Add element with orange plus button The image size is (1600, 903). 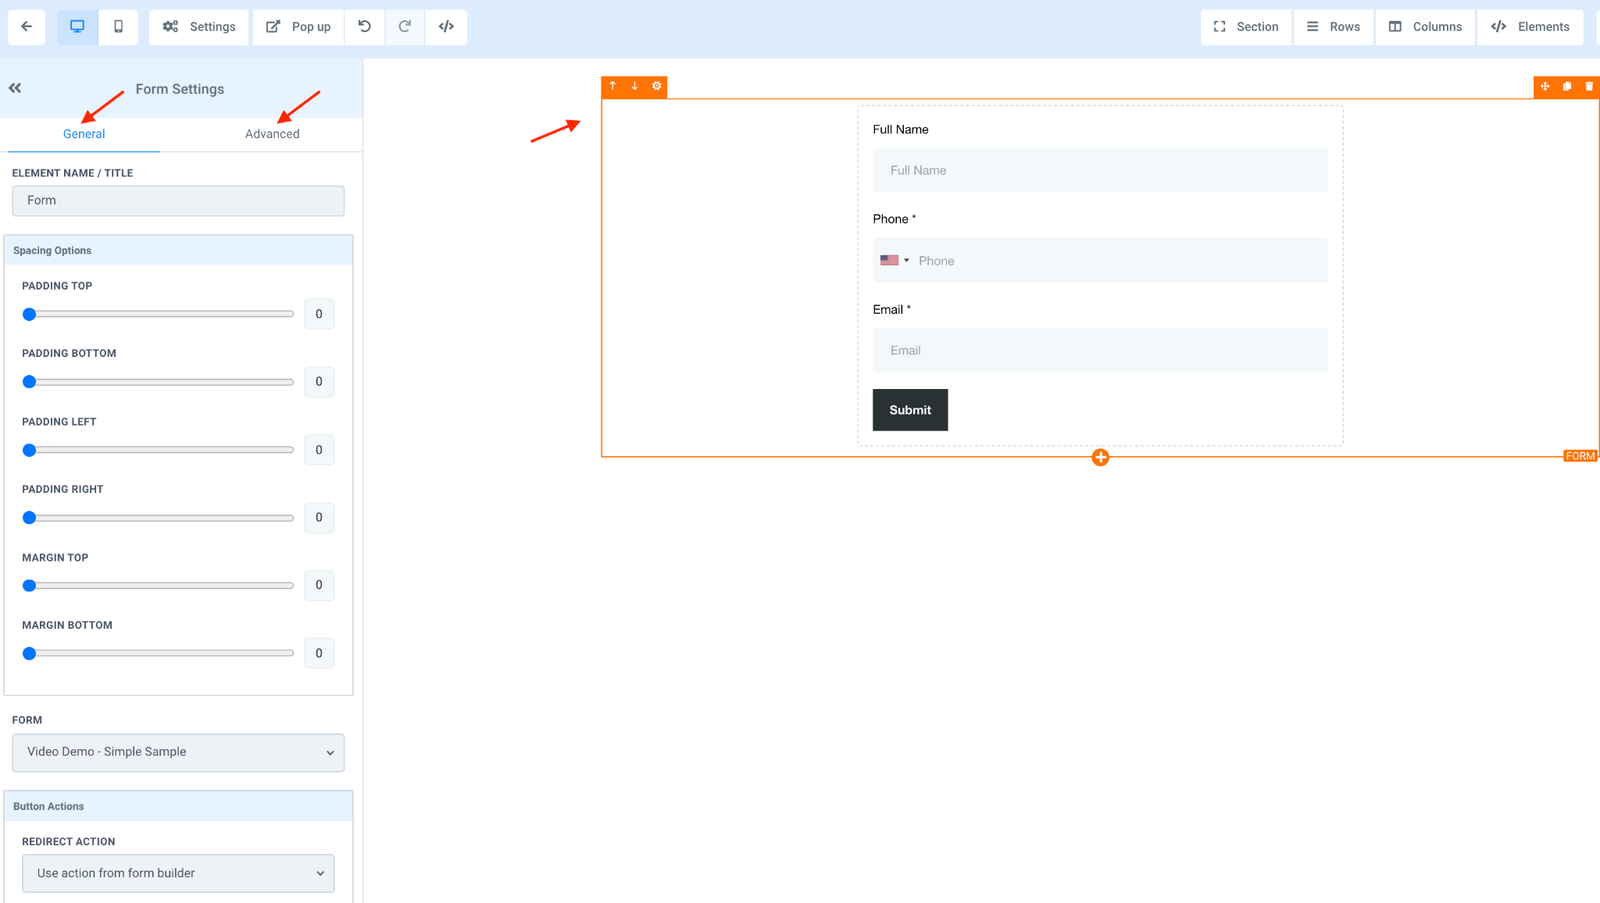(1100, 458)
